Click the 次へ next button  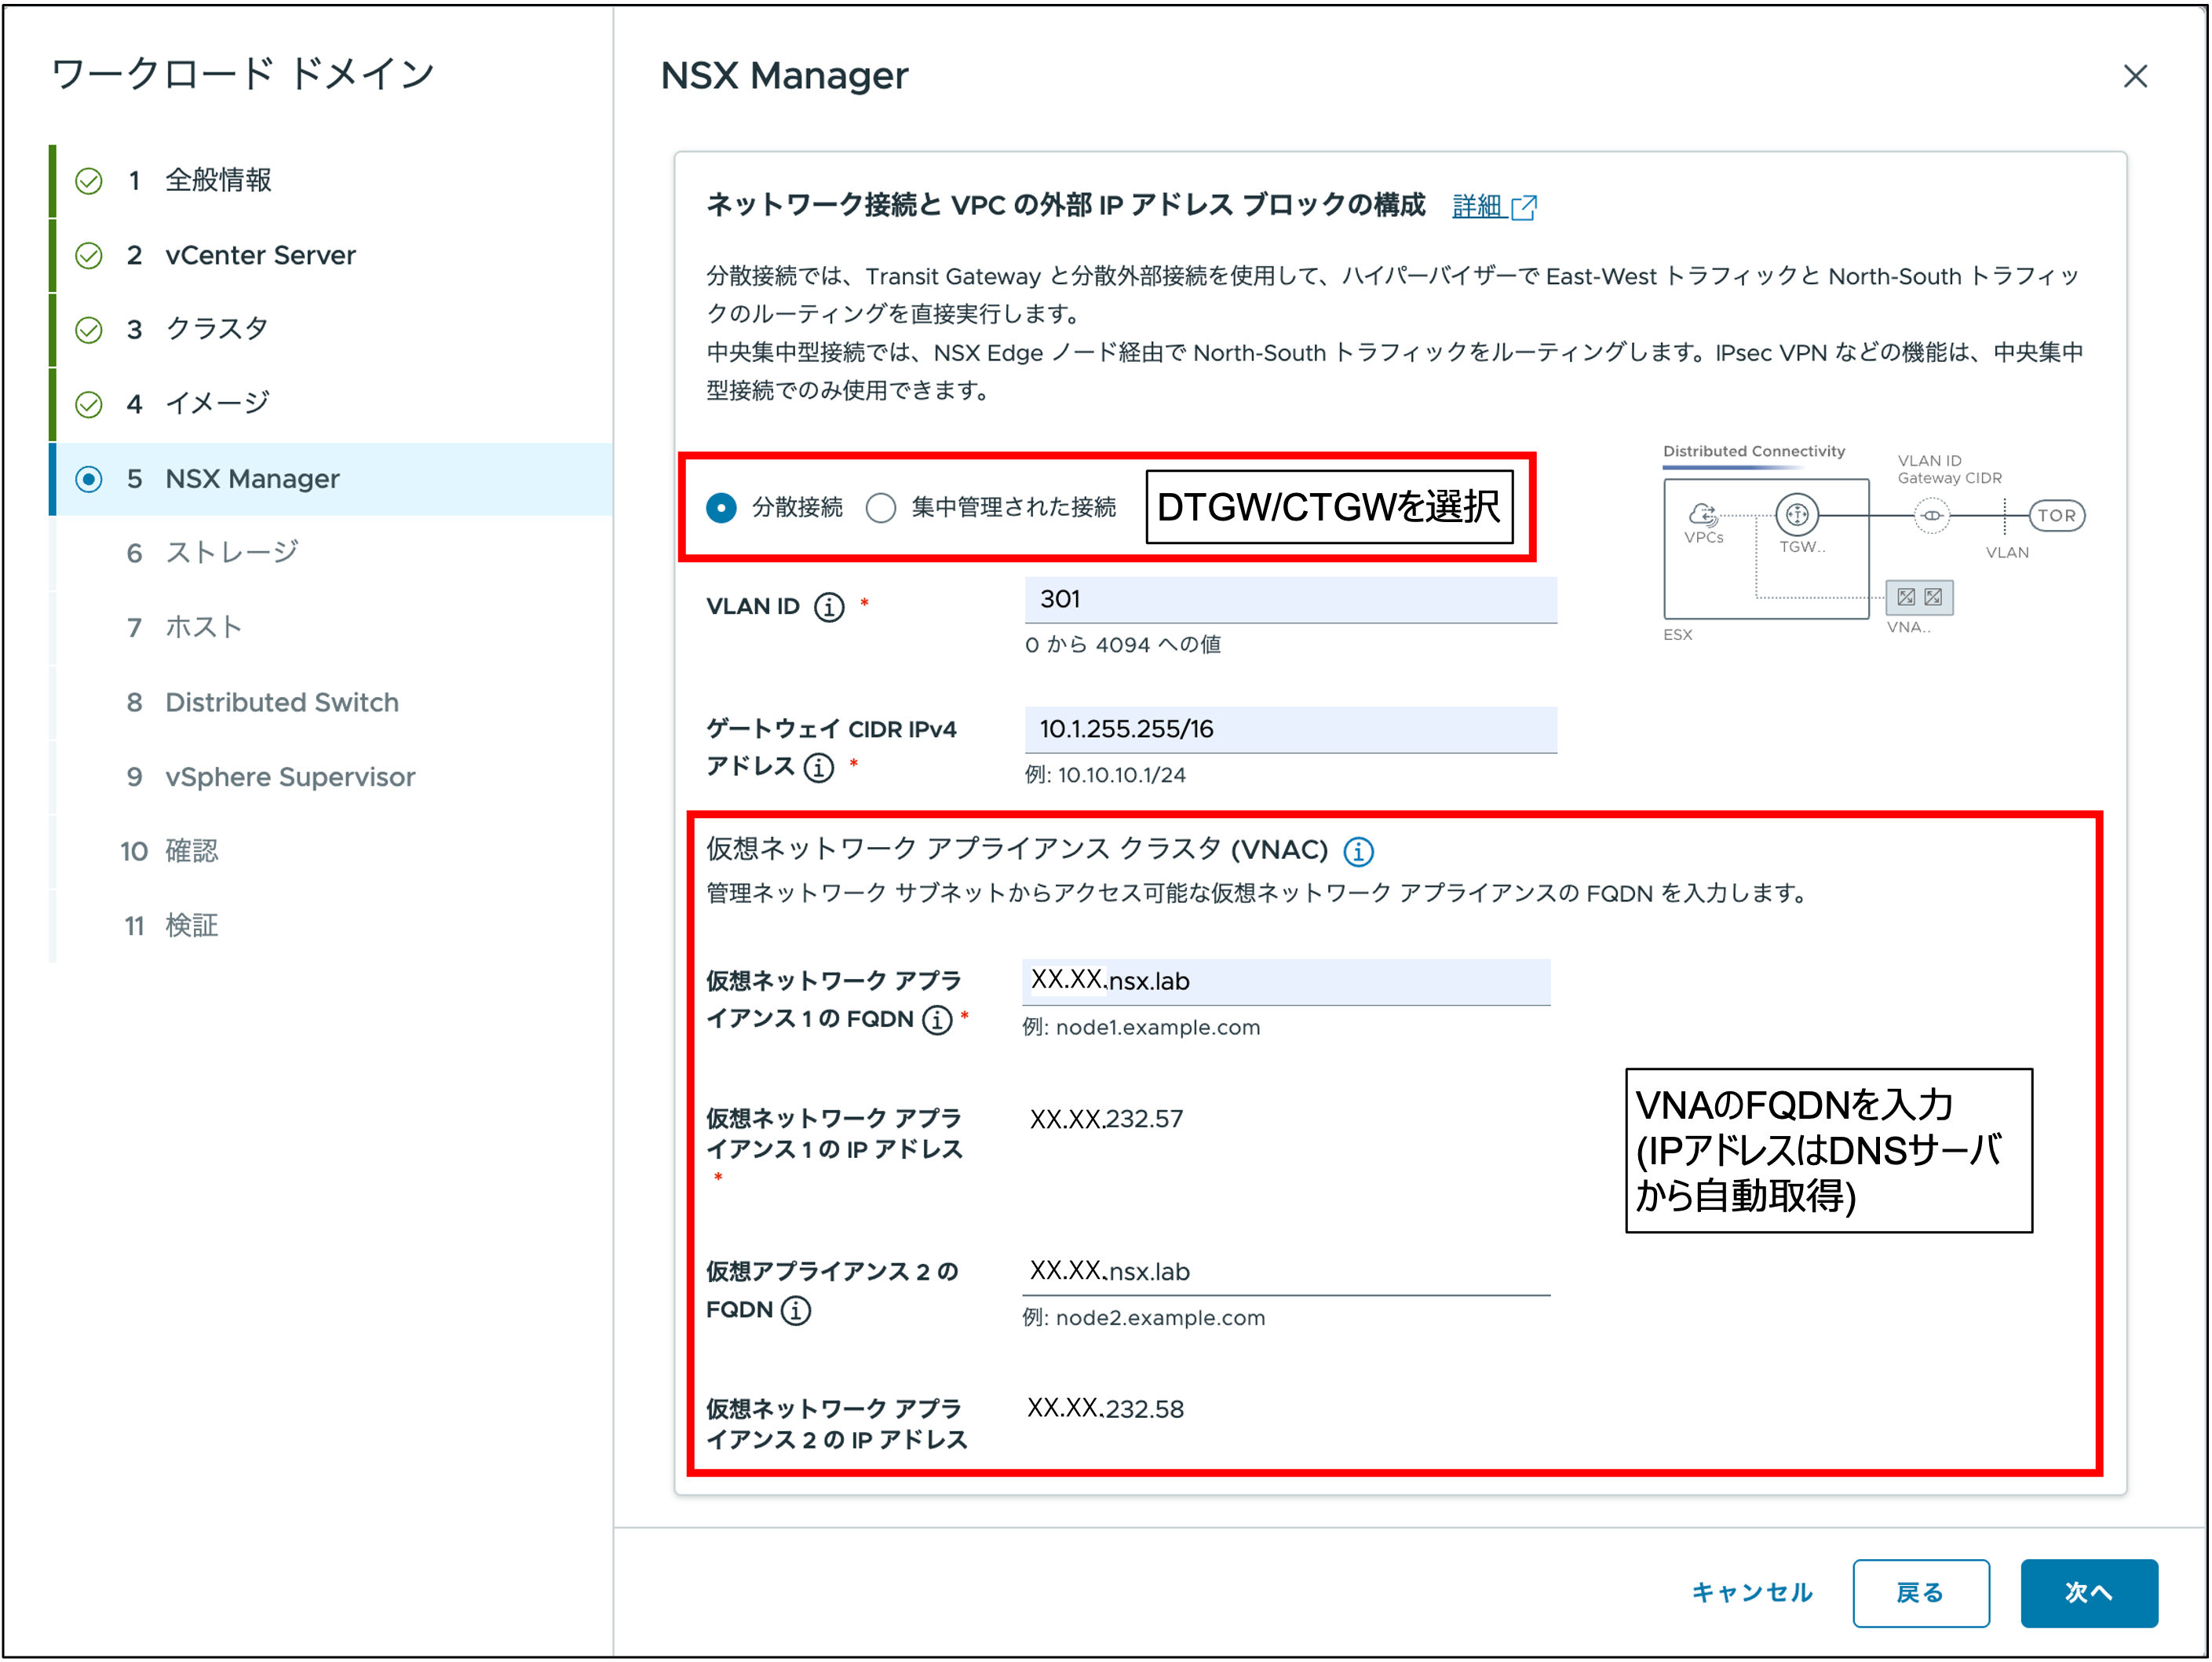(2088, 1593)
